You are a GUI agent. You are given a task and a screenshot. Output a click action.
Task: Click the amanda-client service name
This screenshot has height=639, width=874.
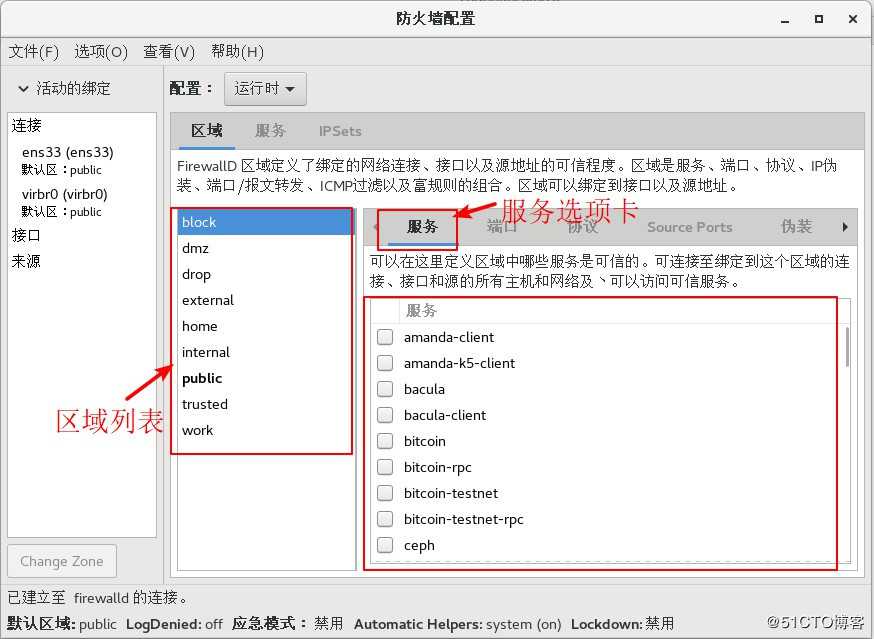pos(449,337)
